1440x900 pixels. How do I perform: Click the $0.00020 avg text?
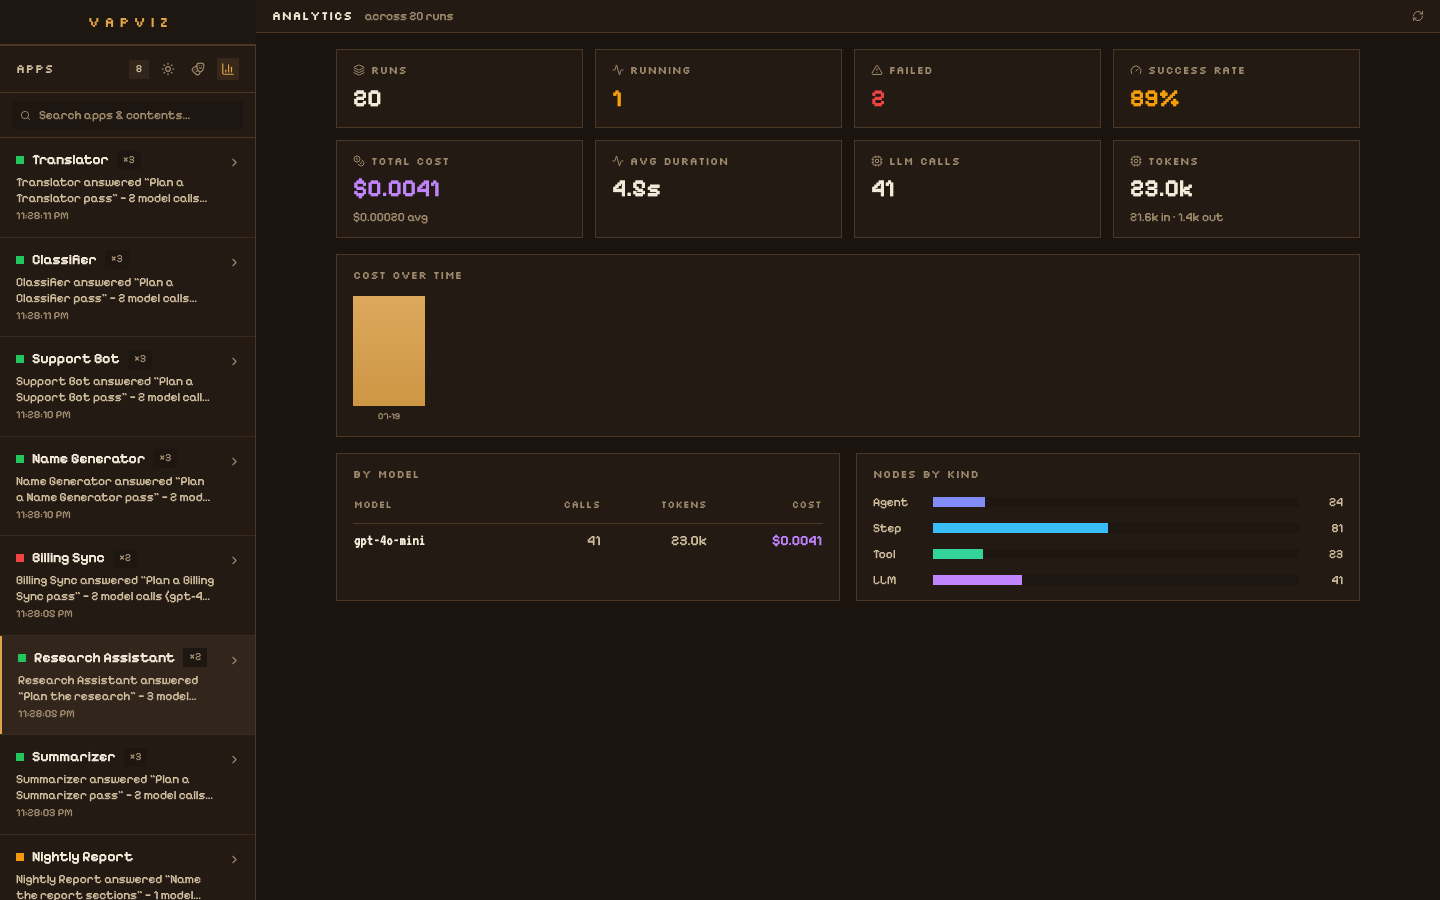tap(390, 217)
